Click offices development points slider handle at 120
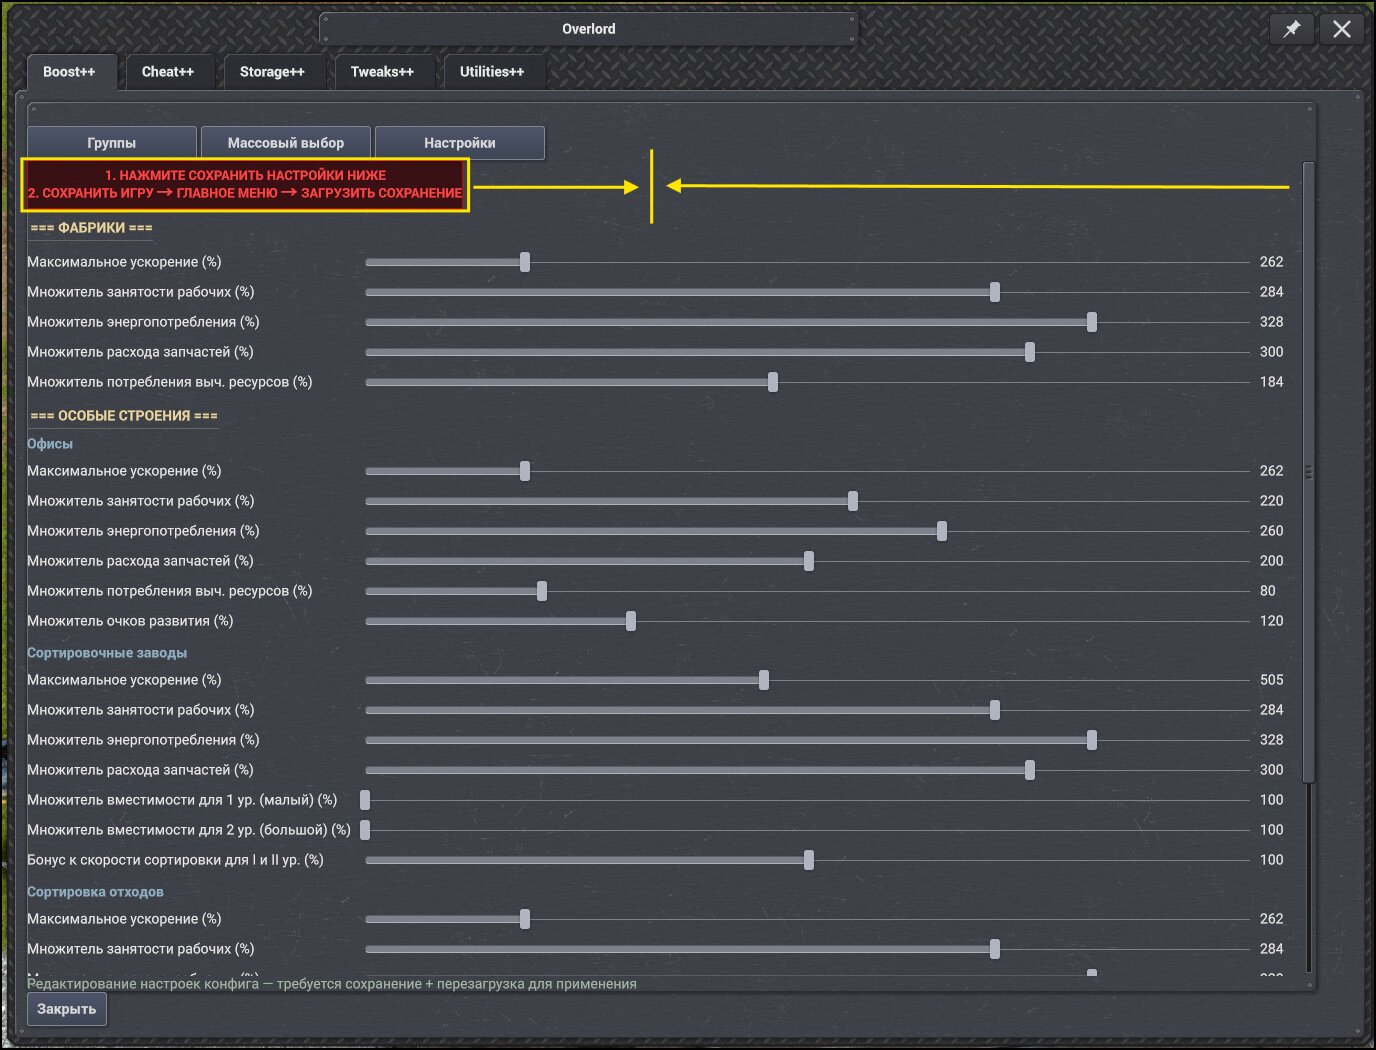1376x1050 pixels. [x=631, y=621]
